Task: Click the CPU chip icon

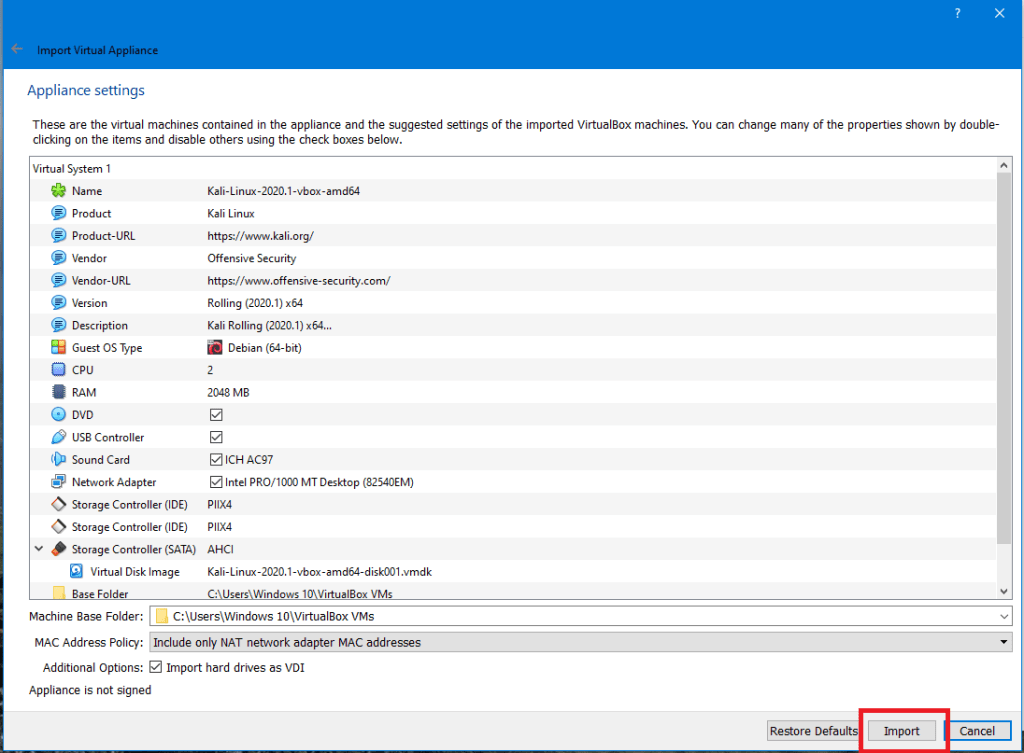Action: tap(58, 370)
